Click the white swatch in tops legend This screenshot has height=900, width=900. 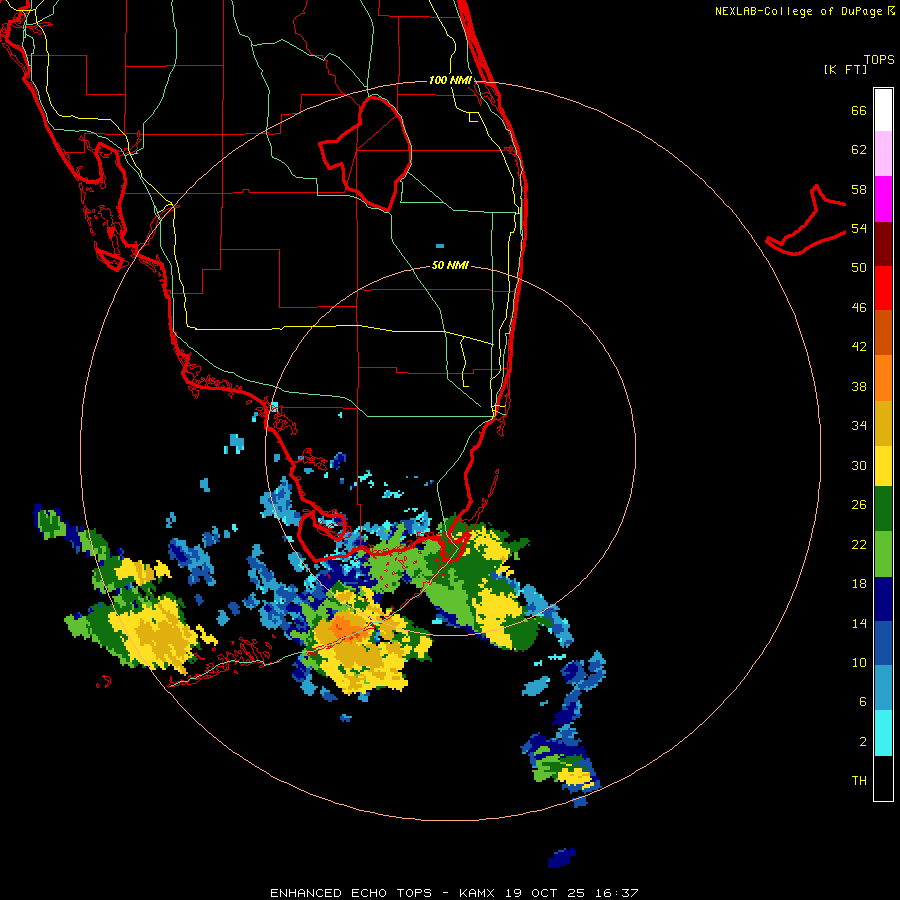[883, 110]
